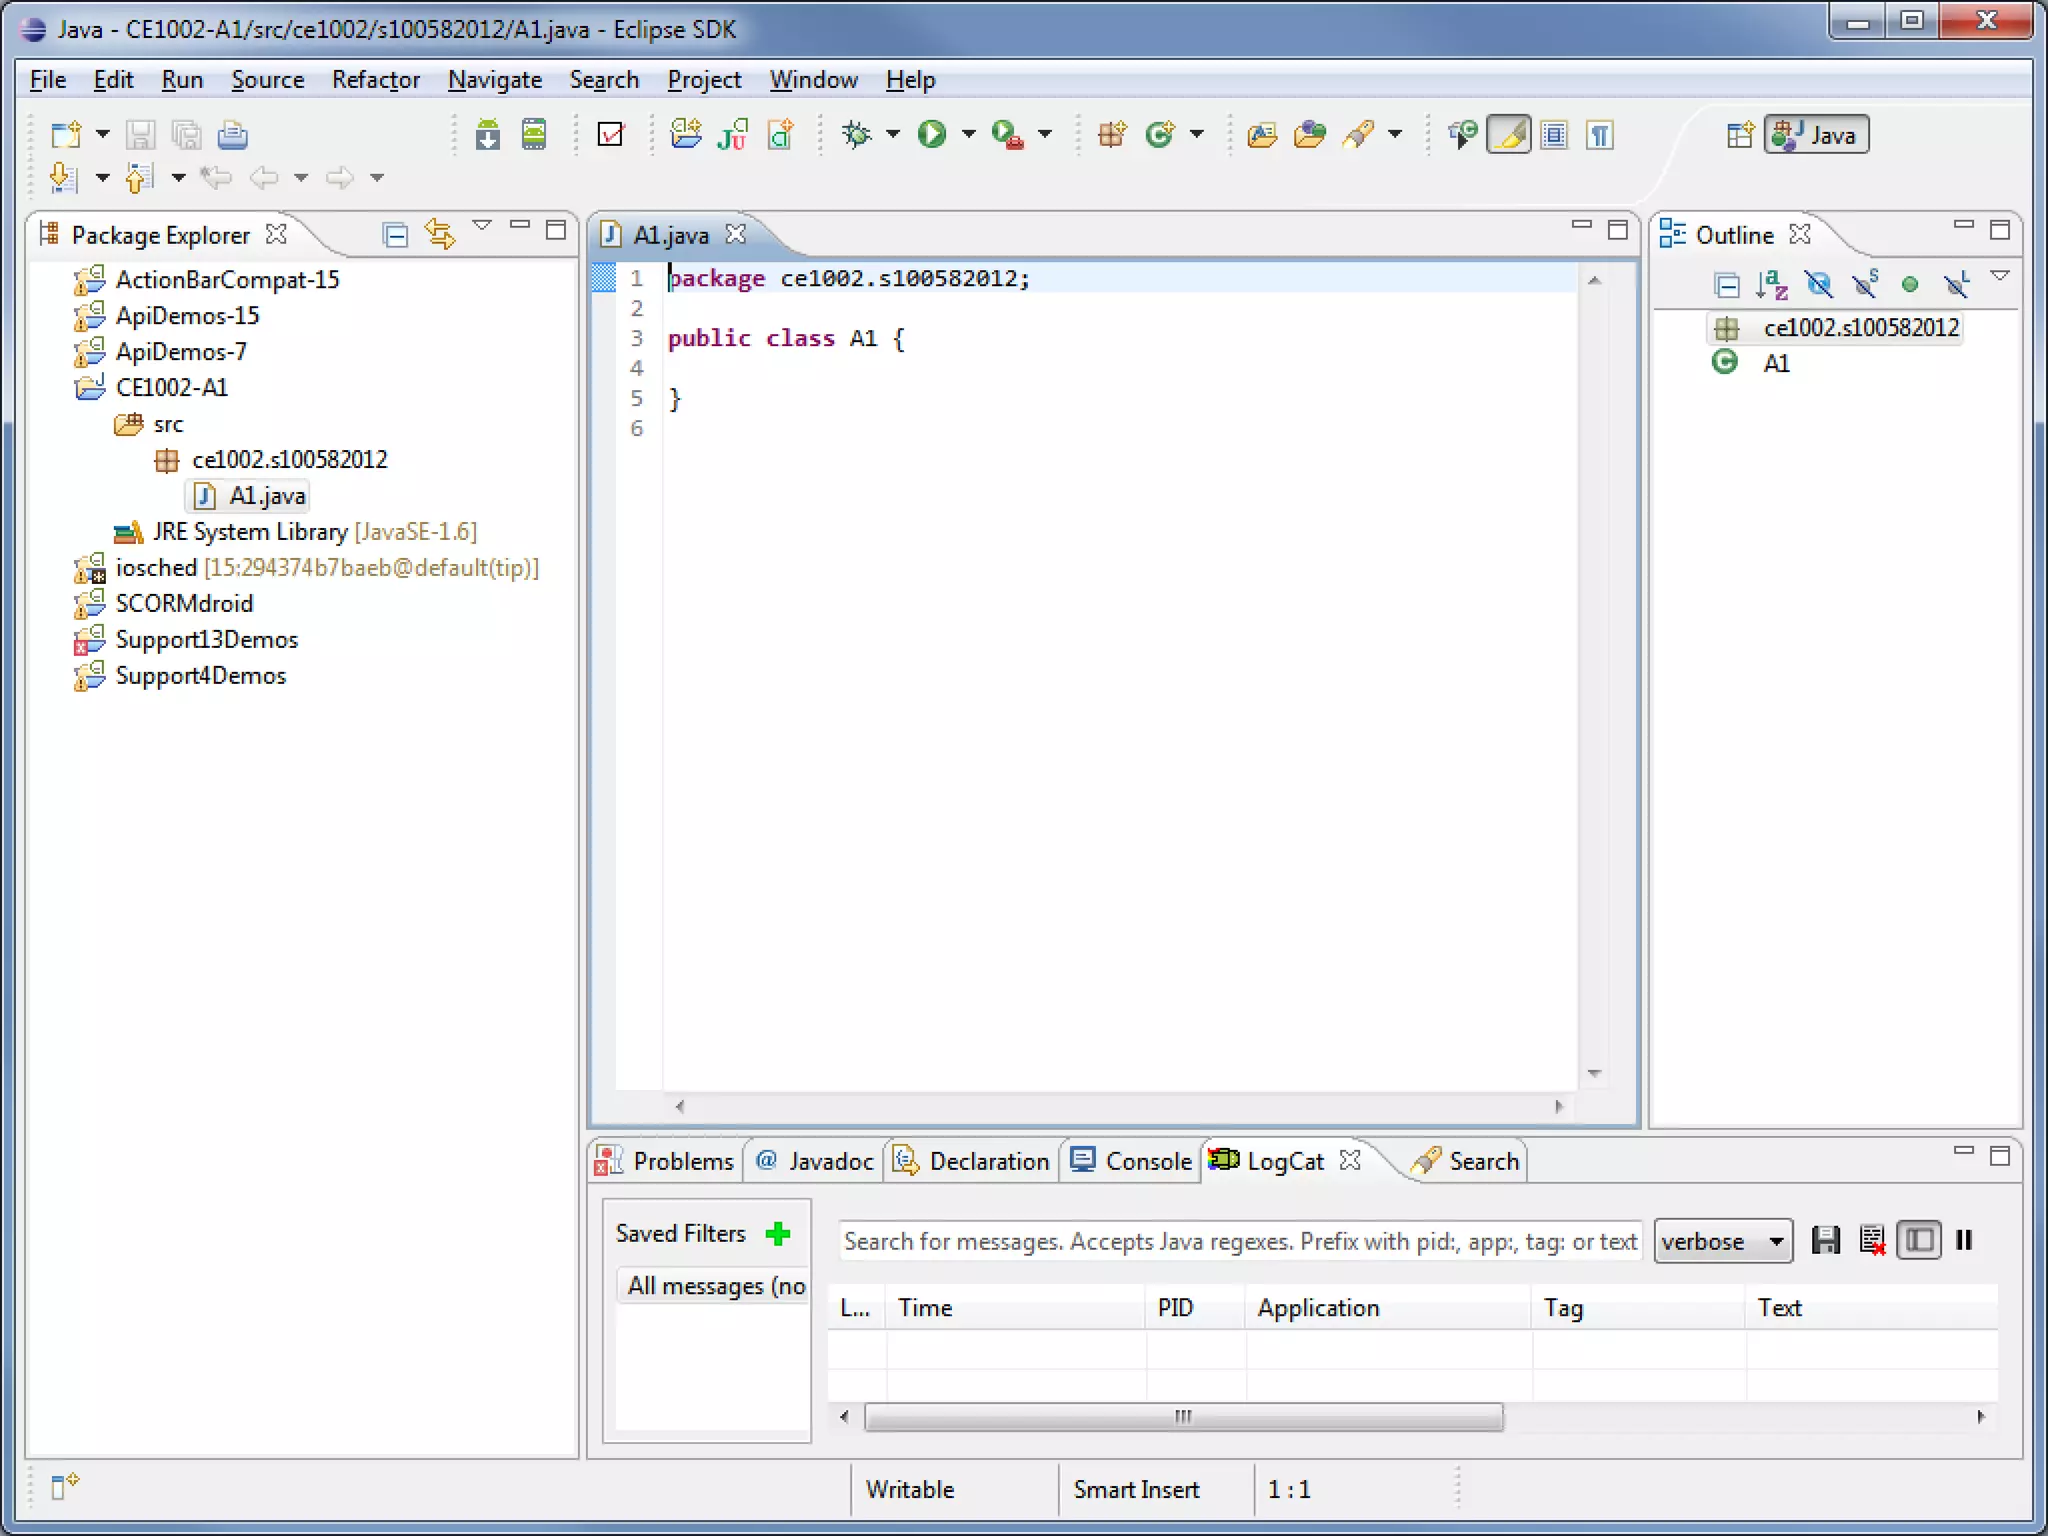2048x1536 pixels.
Task: Click the New wizard toolbar icon
Action: coord(66,134)
